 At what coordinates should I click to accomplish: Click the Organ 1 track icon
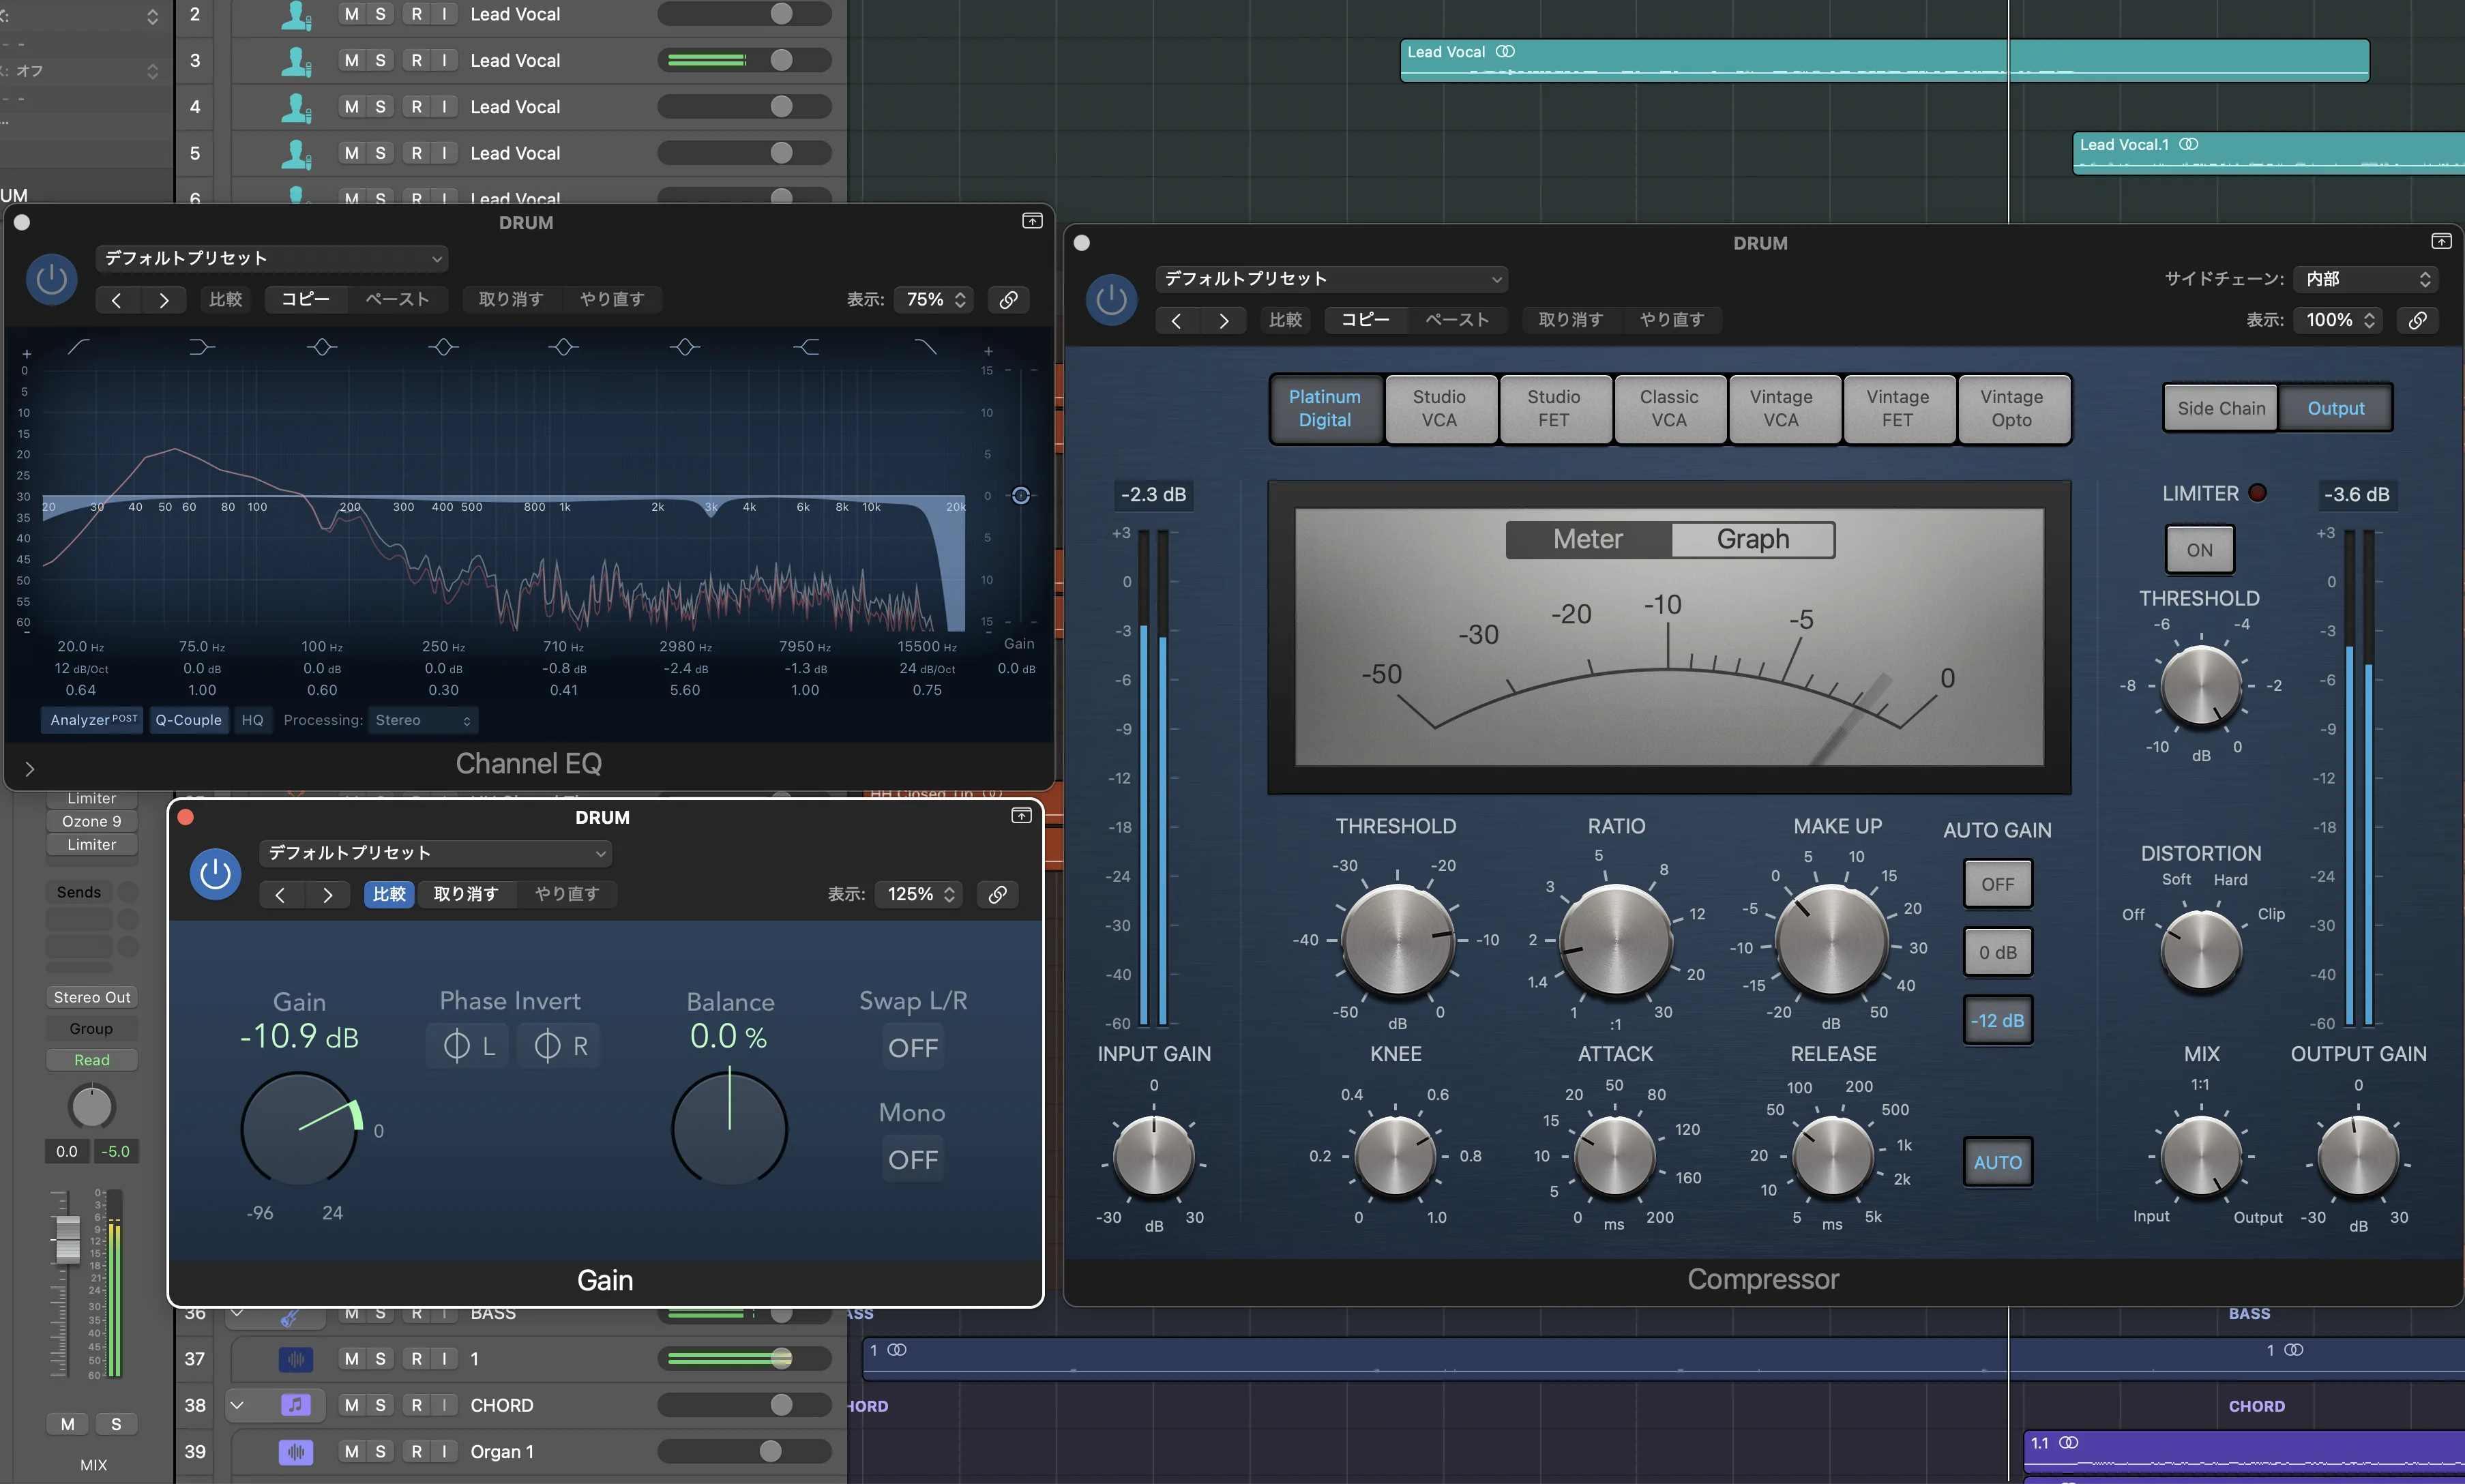(x=295, y=1451)
